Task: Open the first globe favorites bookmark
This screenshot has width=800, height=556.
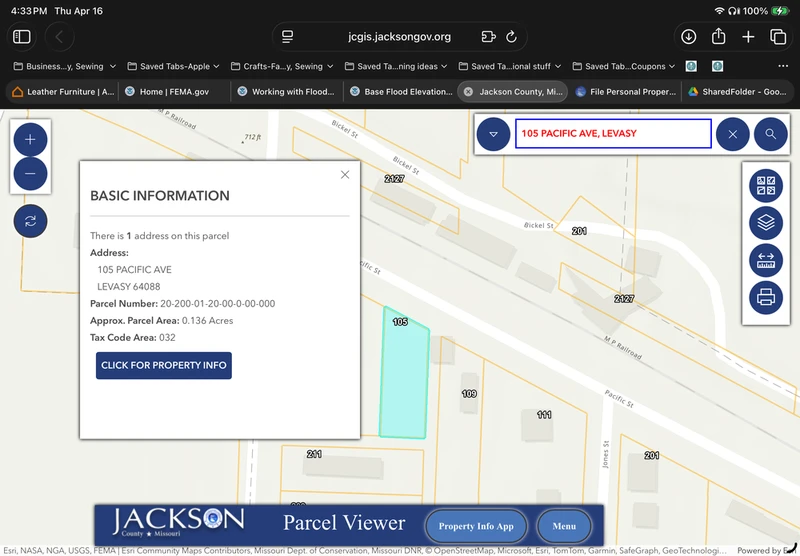Action: 691,66
